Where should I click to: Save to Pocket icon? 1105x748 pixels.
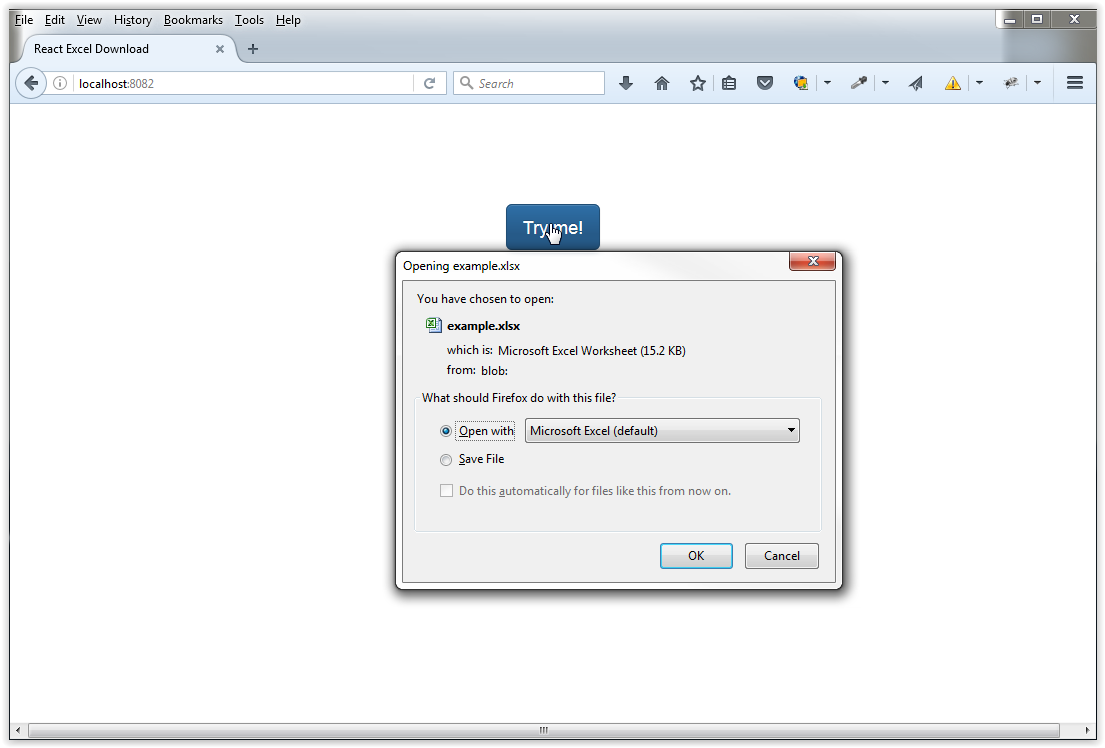point(765,83)
